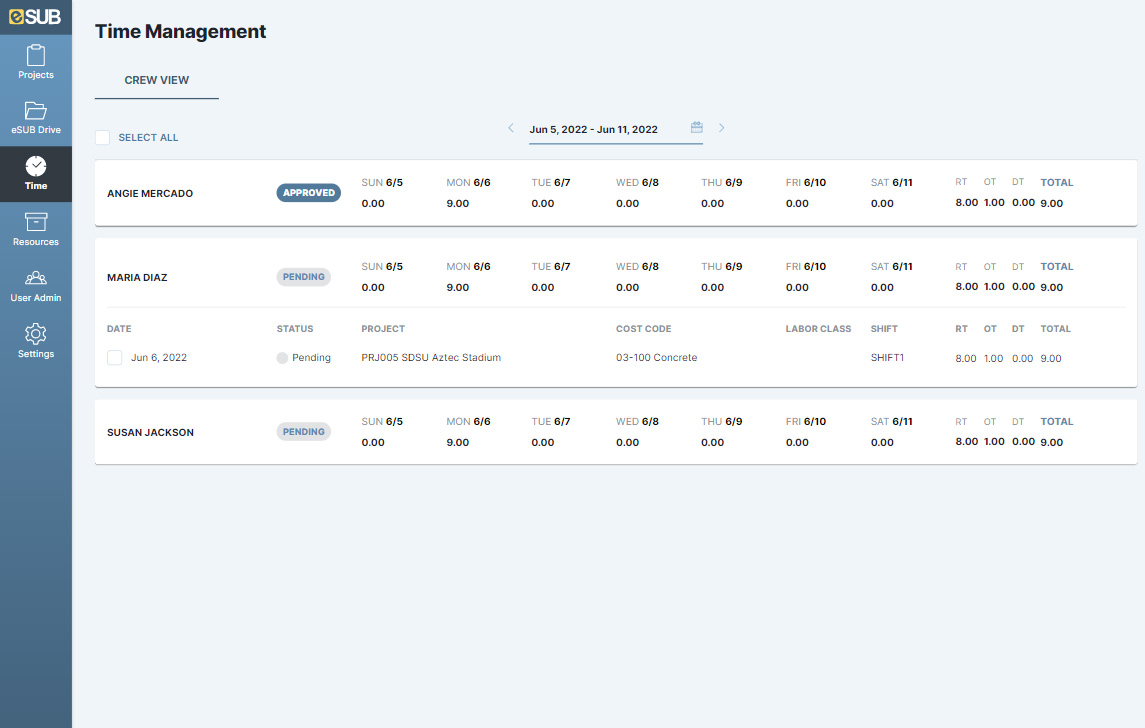
Task: Open the calendar date picker icon
Action: [x=696, y=127]
